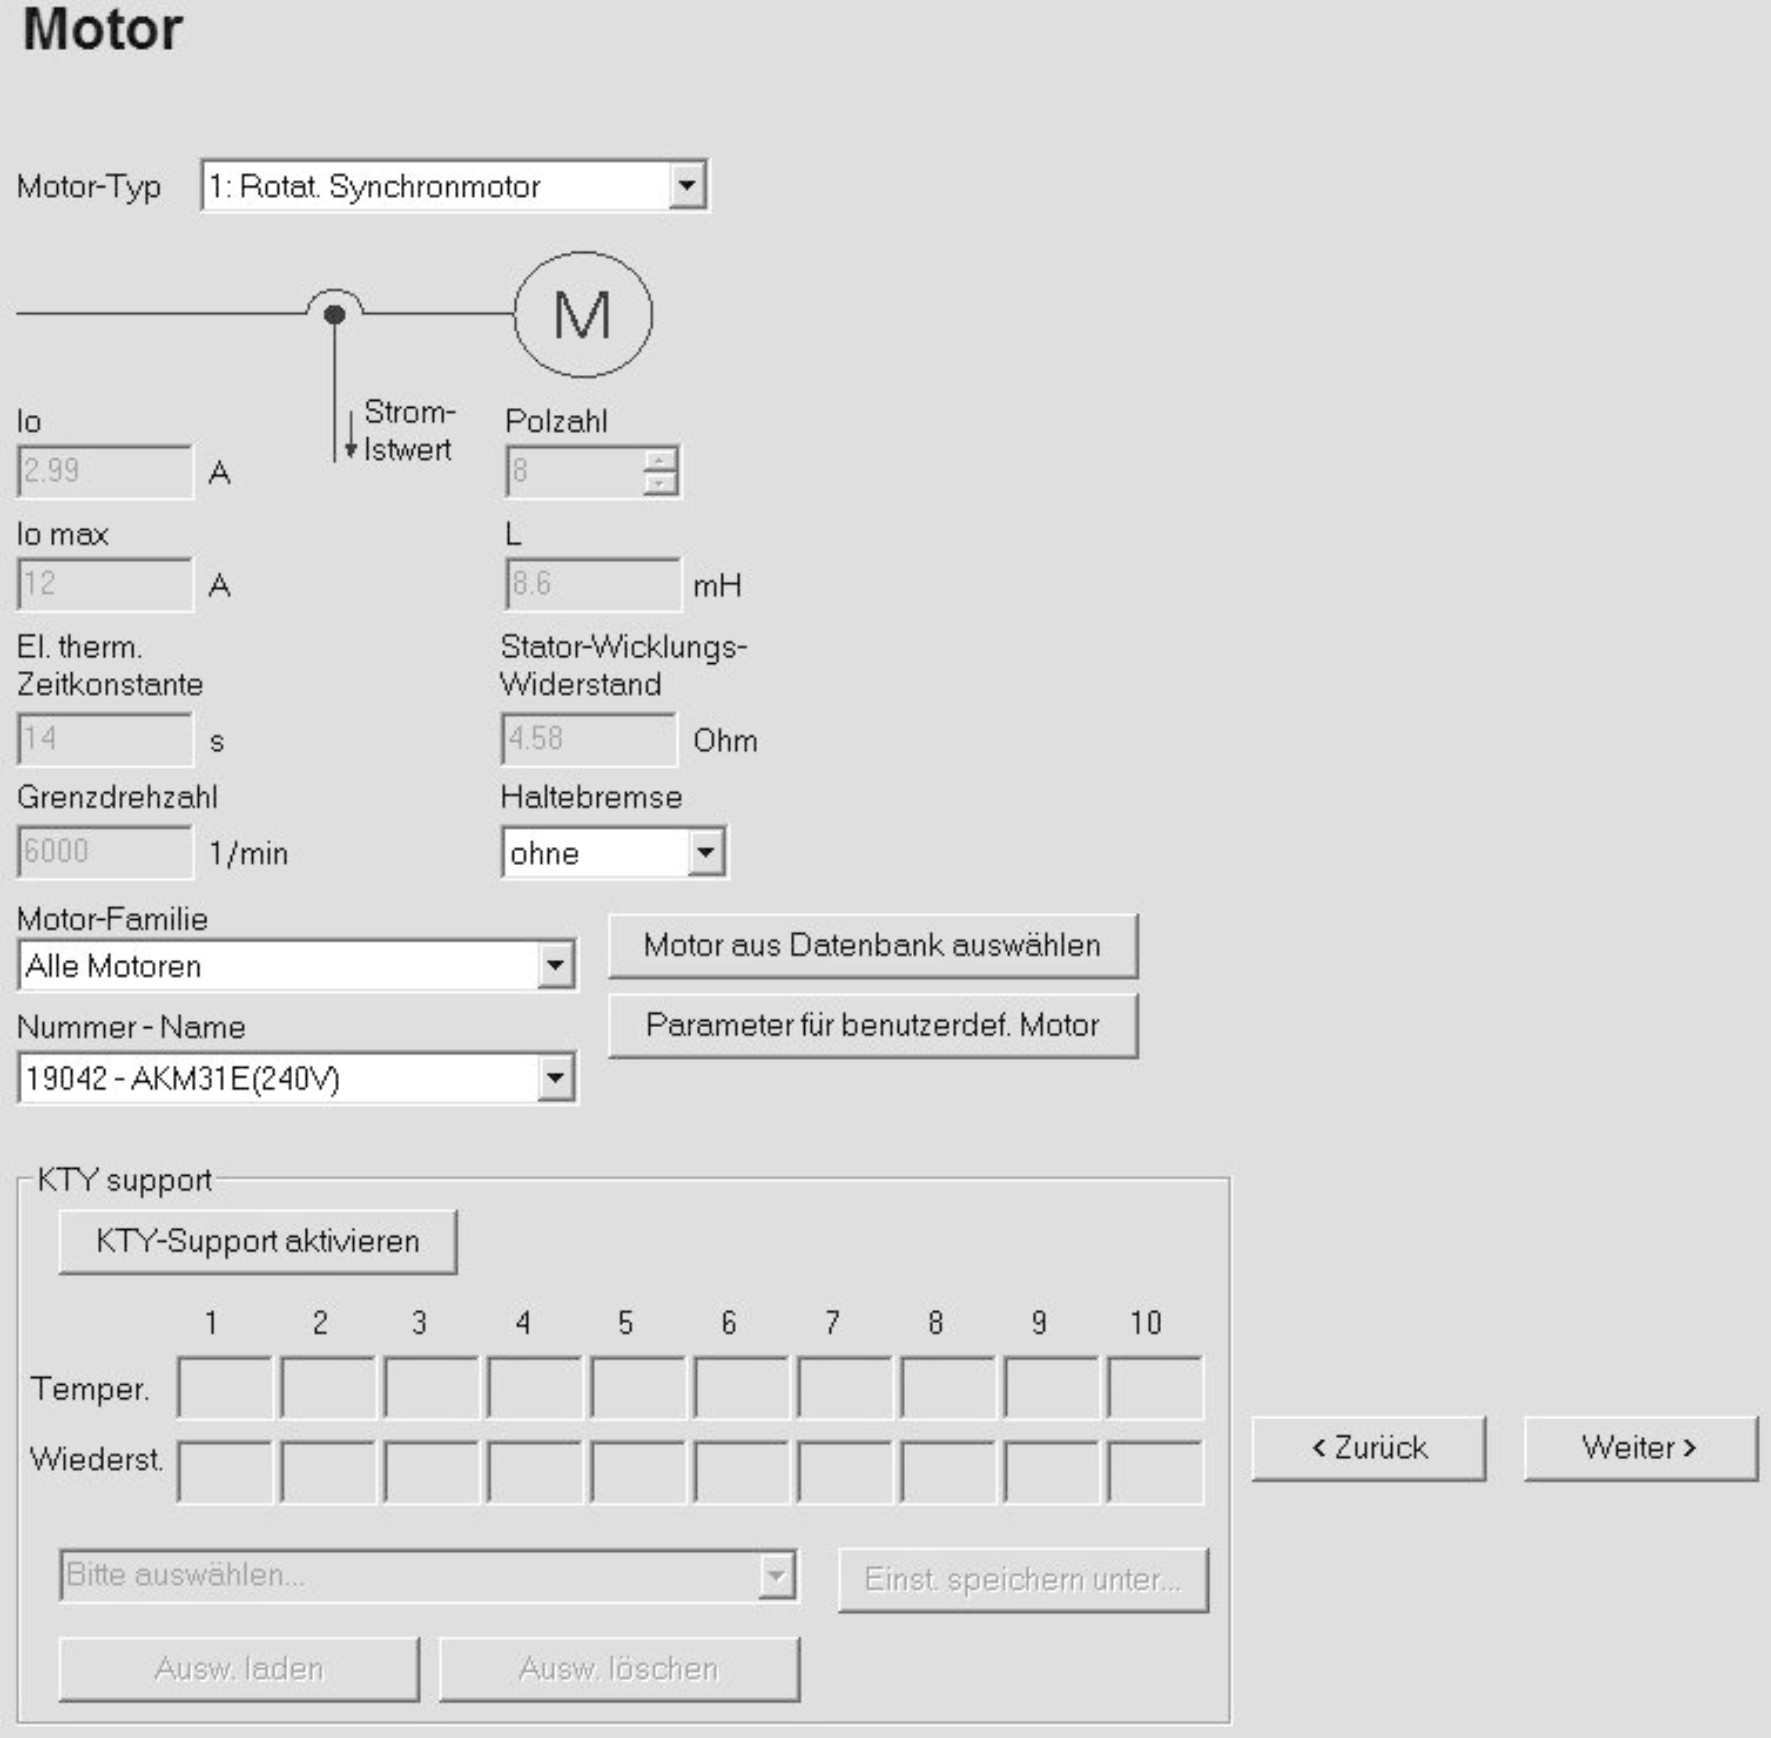Click Wiederst. cell in column 10
This screenshot has width=1771, height=1738.
pos(1155,1471)
